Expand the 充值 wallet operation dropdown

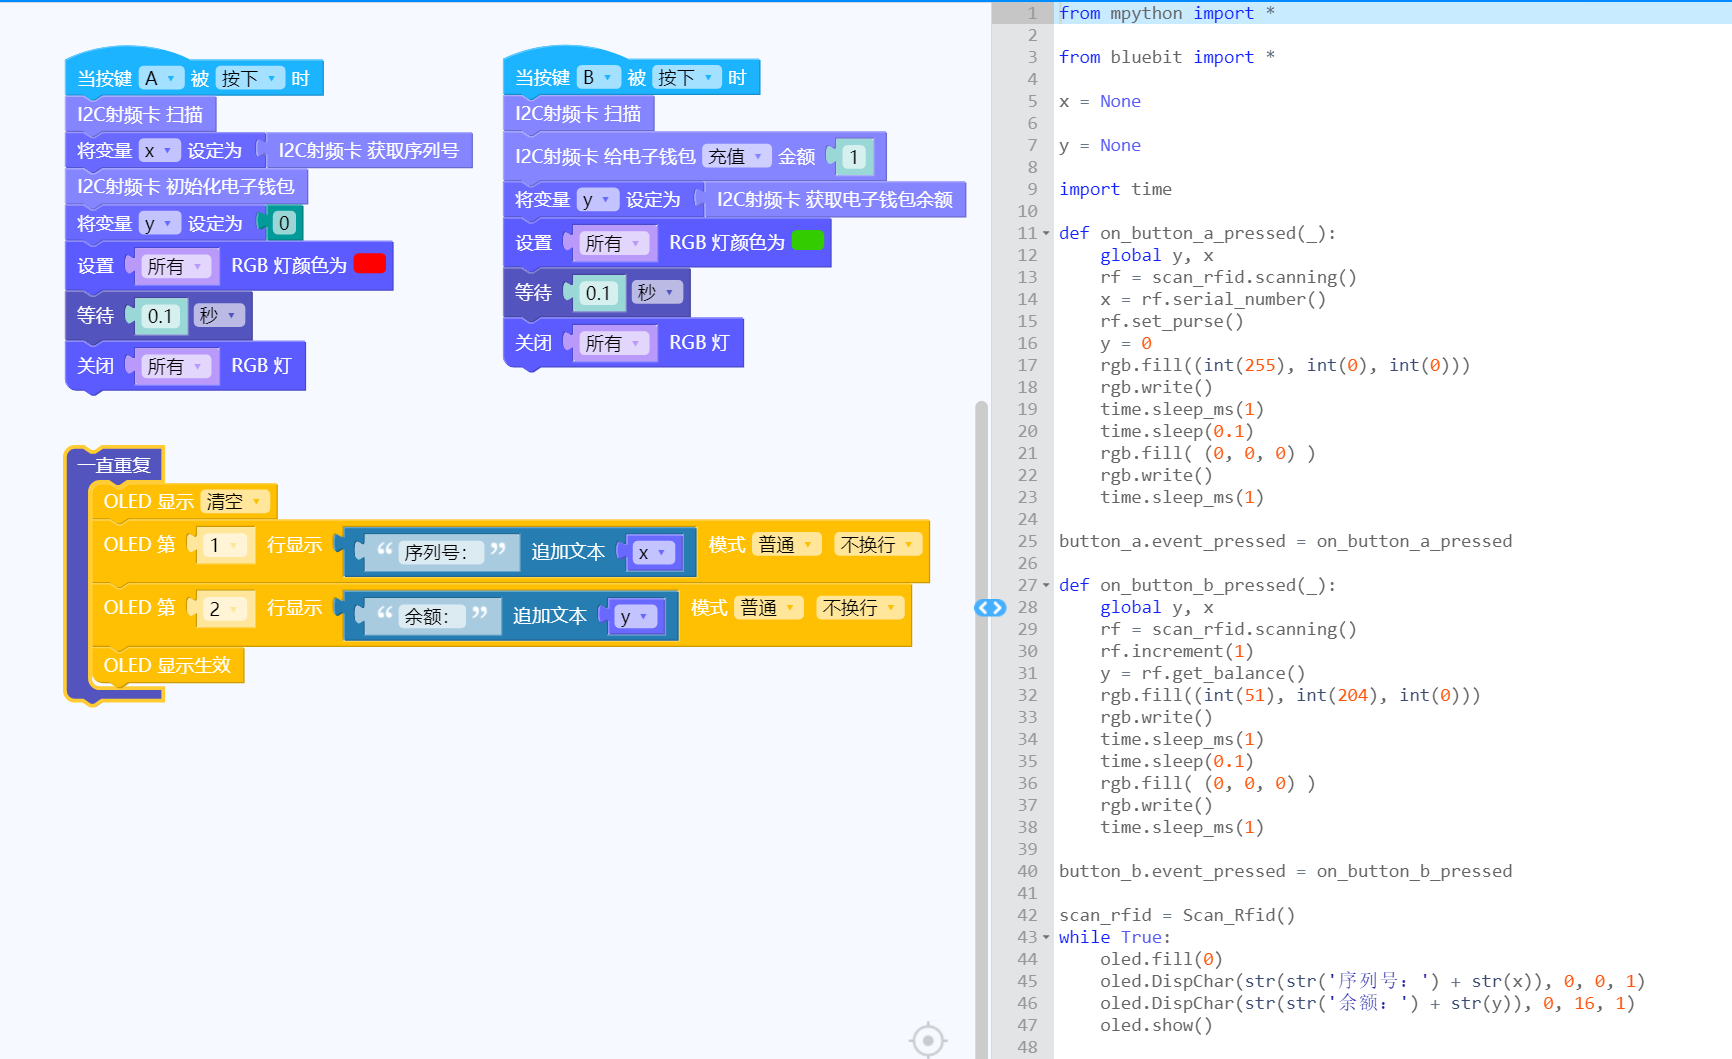(x=736, y=156)
